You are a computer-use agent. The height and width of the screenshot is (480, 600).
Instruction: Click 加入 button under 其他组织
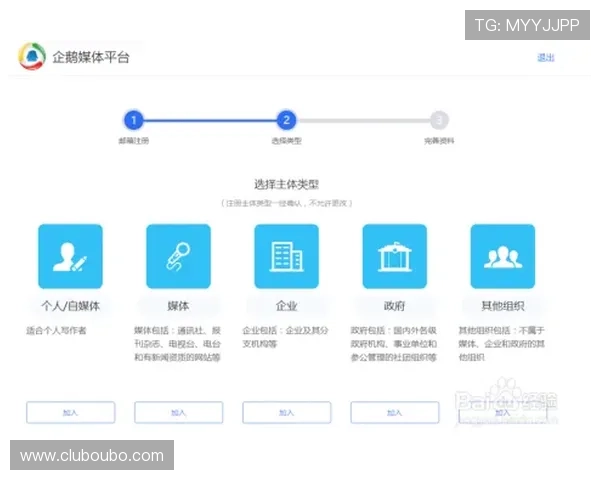point(503,412)
